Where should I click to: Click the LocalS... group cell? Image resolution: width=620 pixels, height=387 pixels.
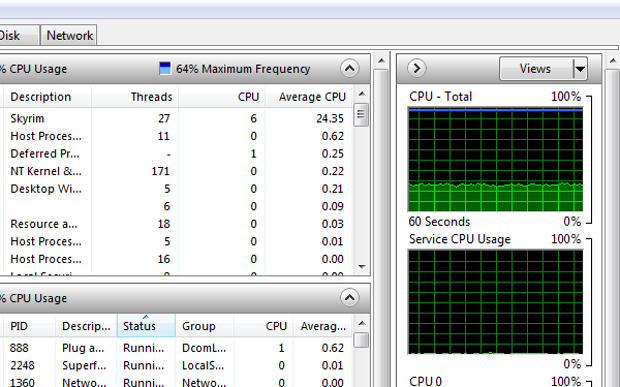tap(203, 365)
